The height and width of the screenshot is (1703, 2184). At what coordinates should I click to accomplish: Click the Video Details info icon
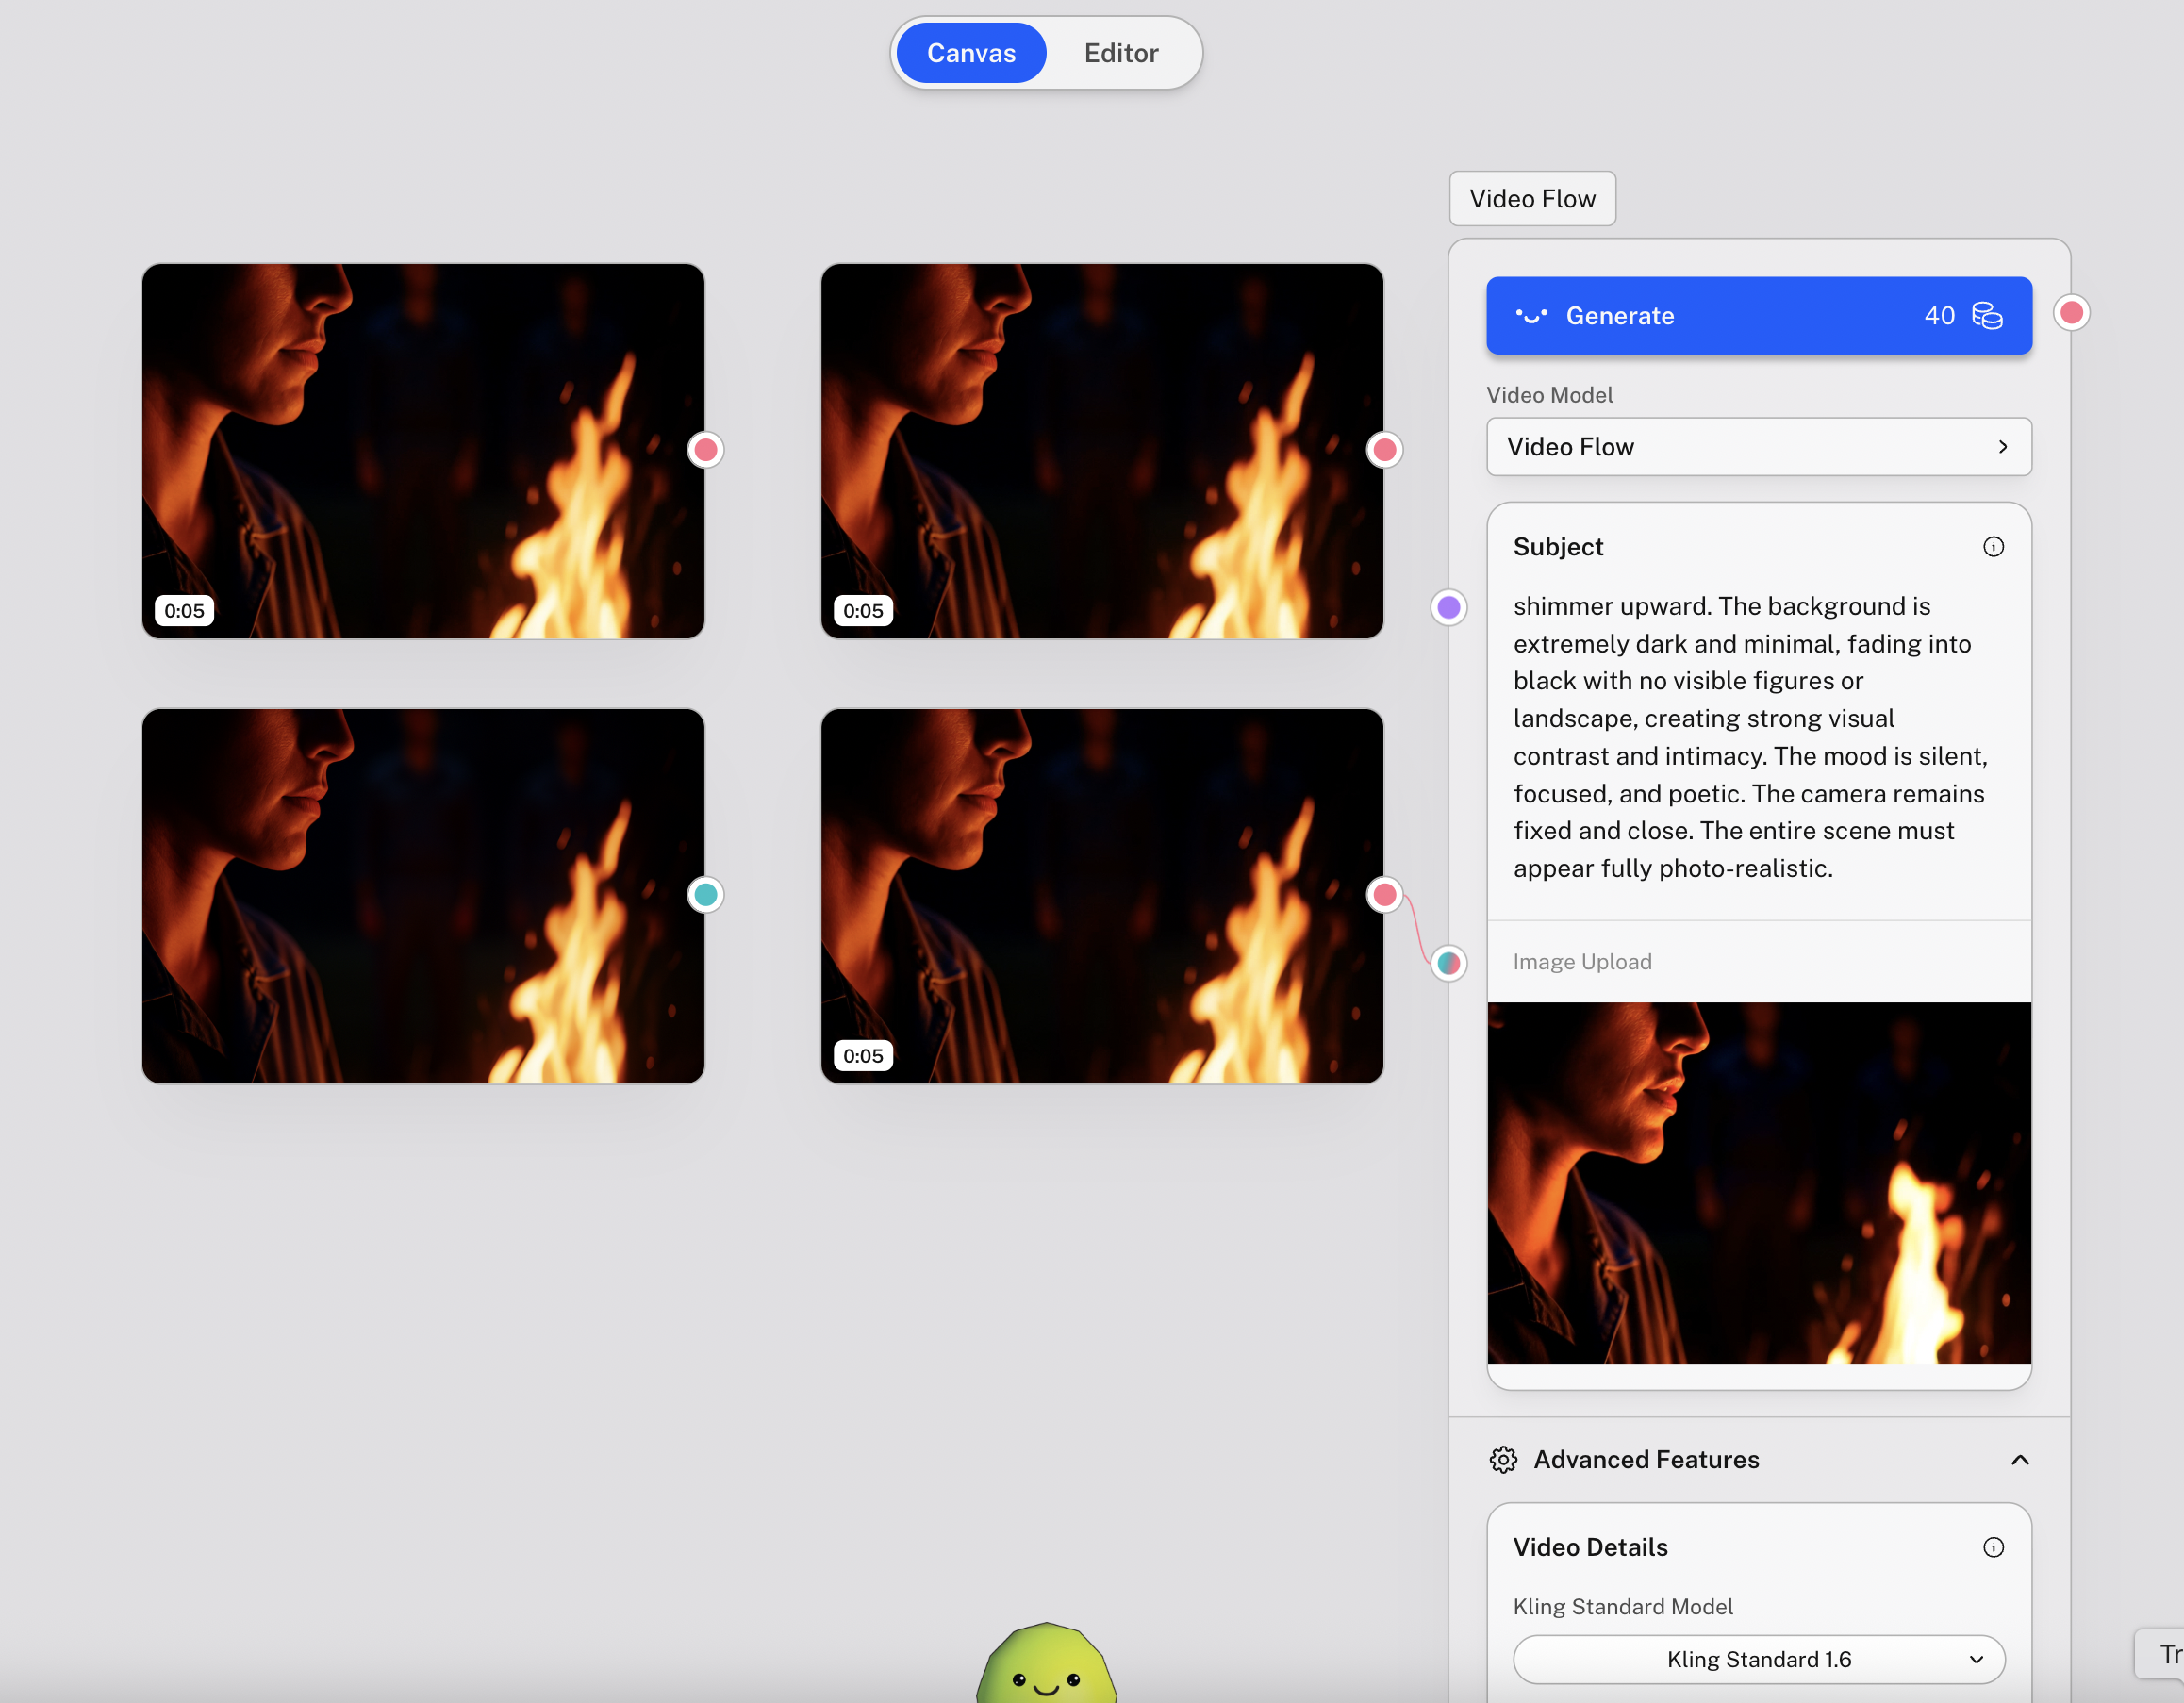[1992, 1547]
